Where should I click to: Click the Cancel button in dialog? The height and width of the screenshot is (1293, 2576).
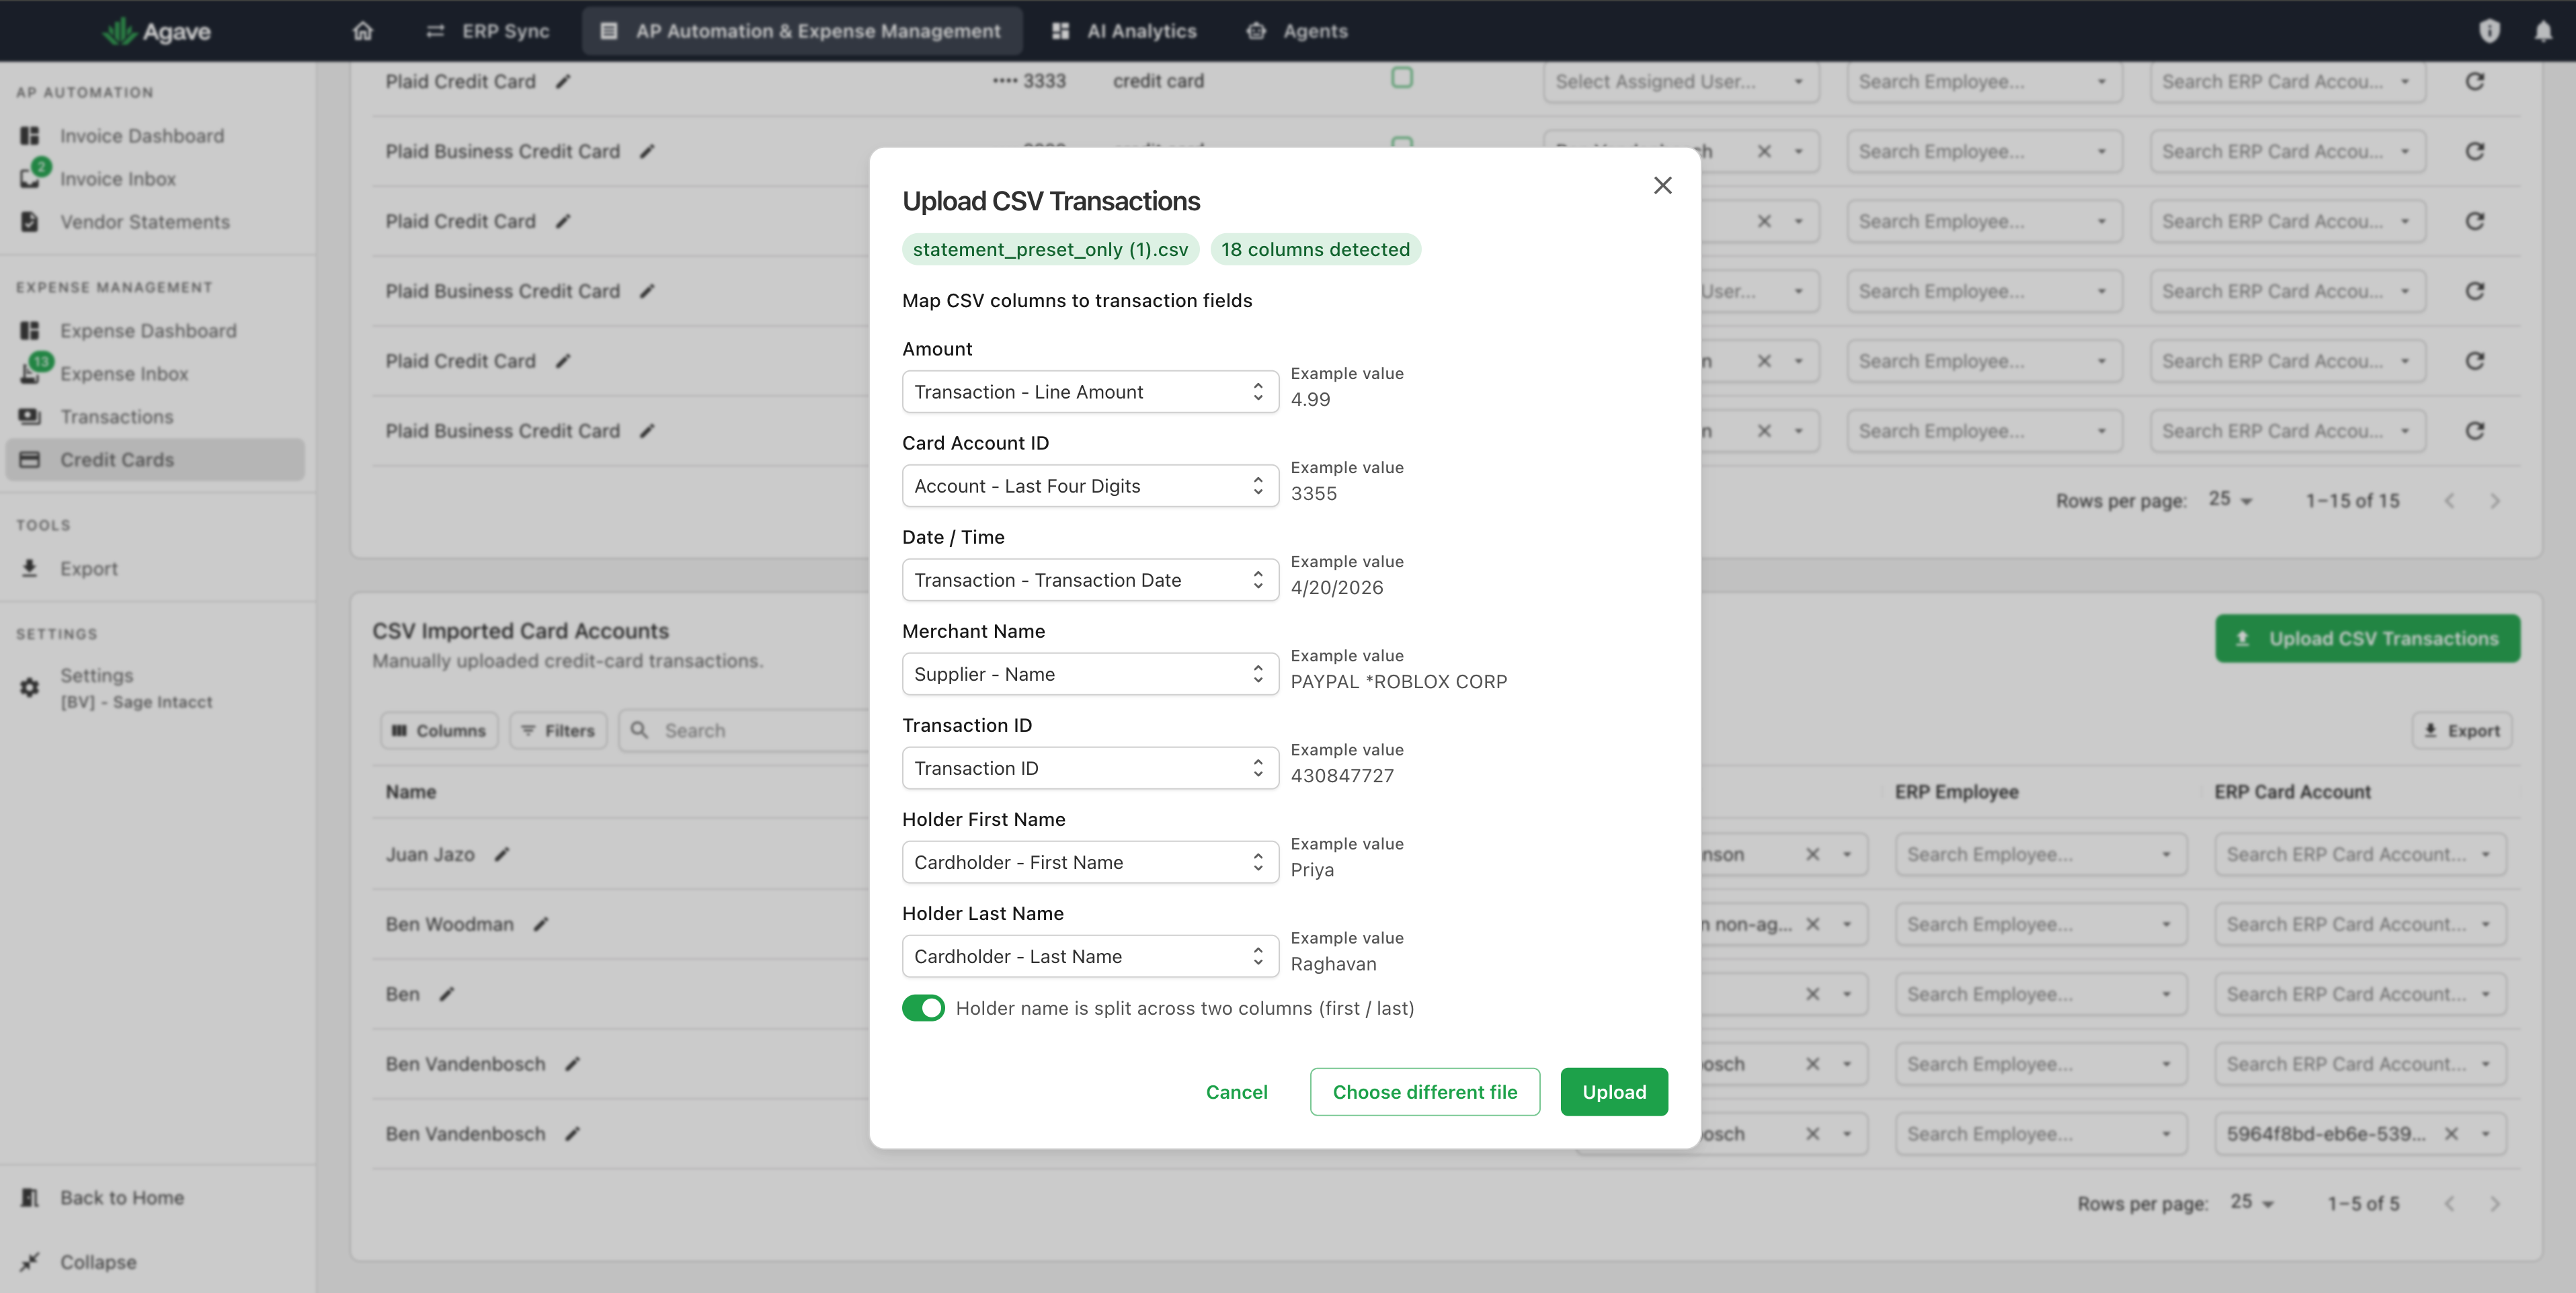pos(1236,1092)
